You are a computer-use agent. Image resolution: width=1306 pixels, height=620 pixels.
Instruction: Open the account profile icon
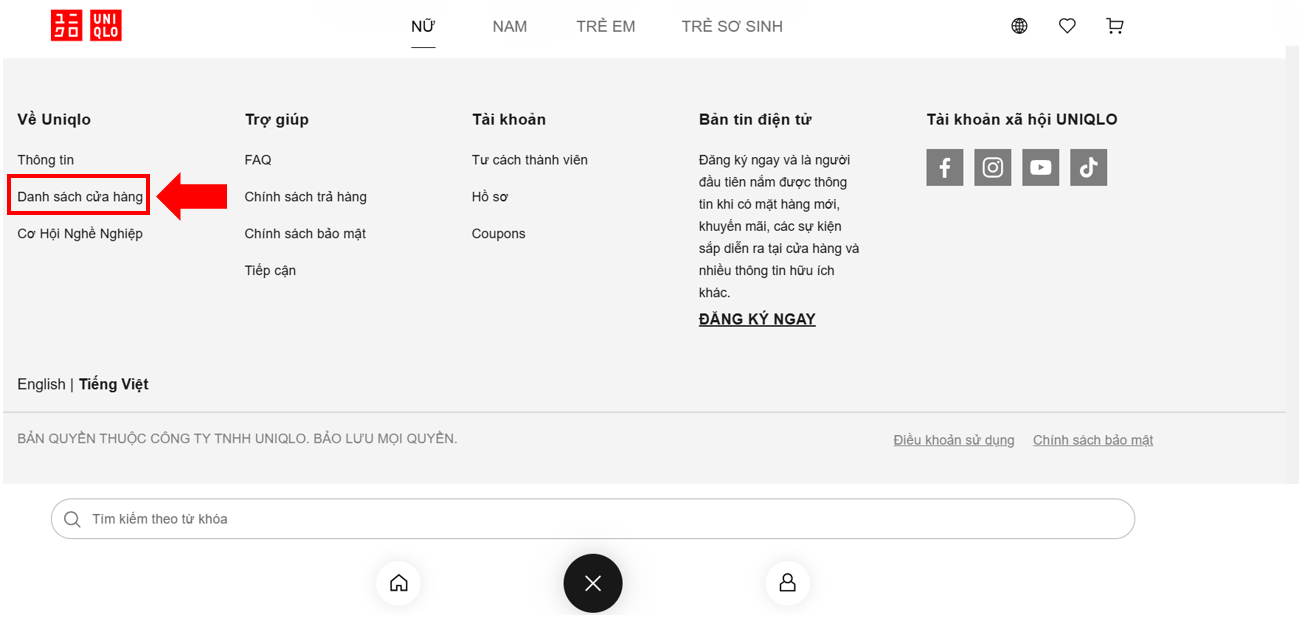[787, 583]
